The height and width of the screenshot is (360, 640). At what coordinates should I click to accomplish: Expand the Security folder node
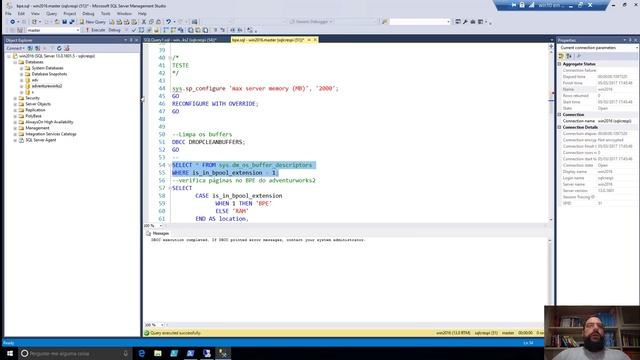[x=15, y=98]
